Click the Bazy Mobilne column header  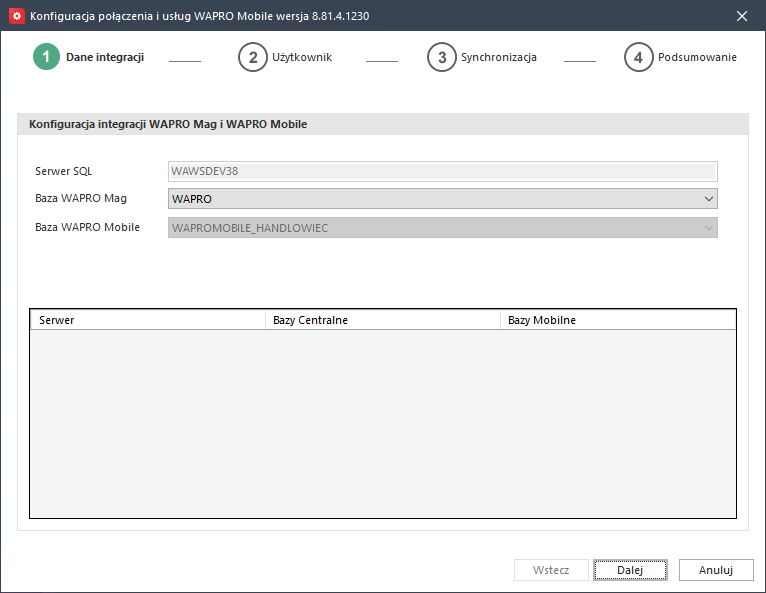(x=617, y=320)
